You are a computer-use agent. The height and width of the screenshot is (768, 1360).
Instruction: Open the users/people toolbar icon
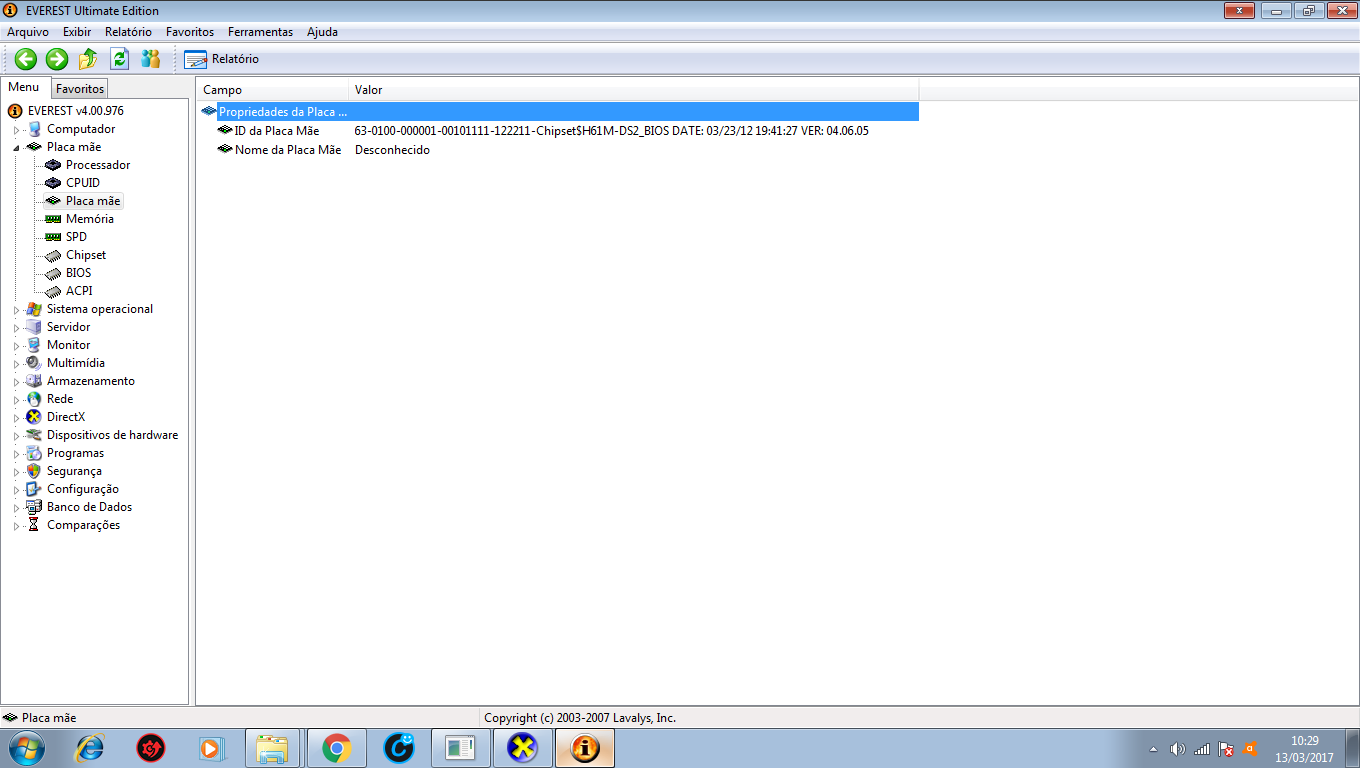tap(150, 59)
